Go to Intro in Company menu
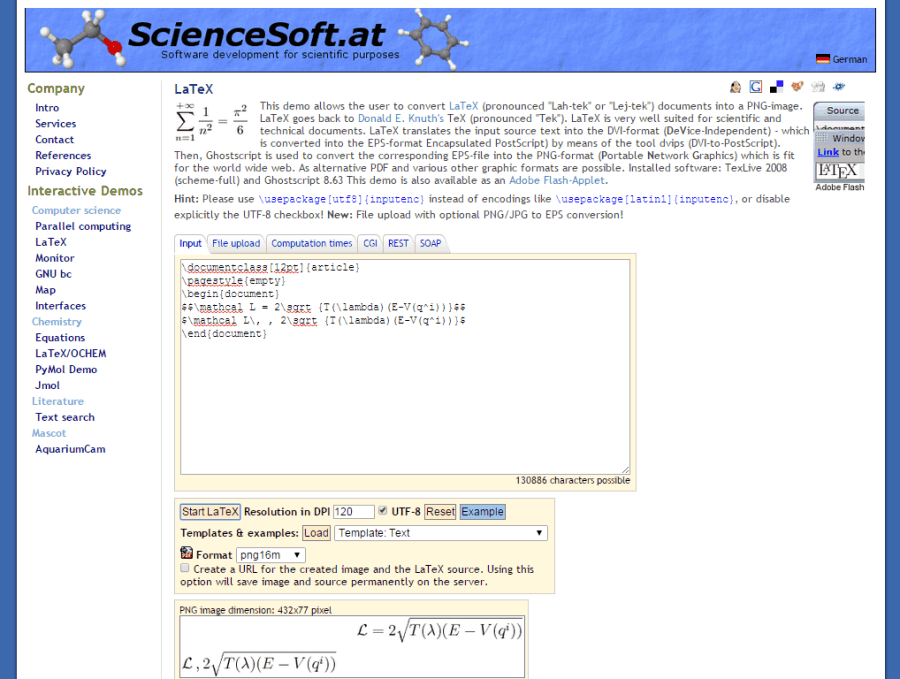 coord(47,108)
